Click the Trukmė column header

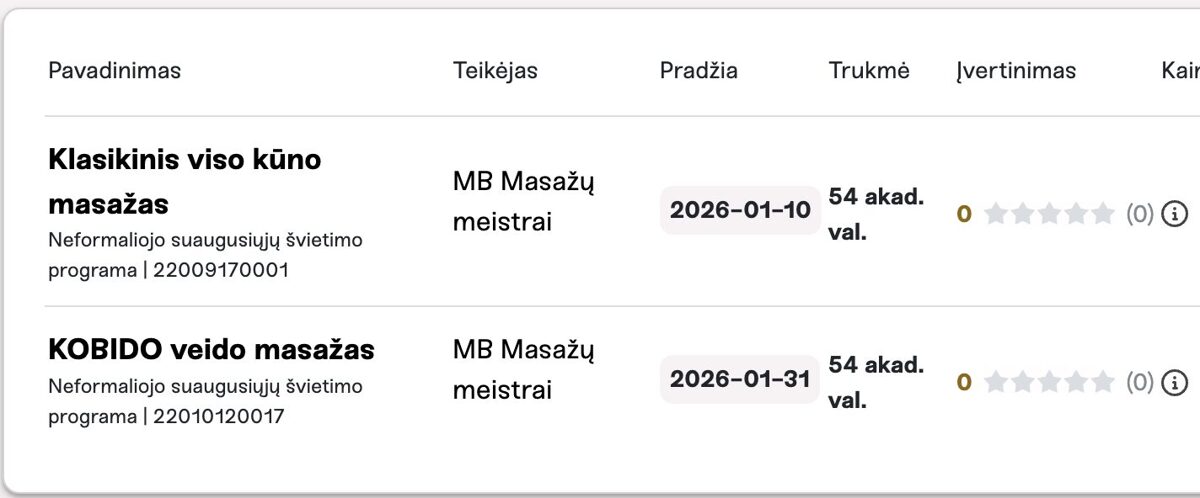[869, 71]
